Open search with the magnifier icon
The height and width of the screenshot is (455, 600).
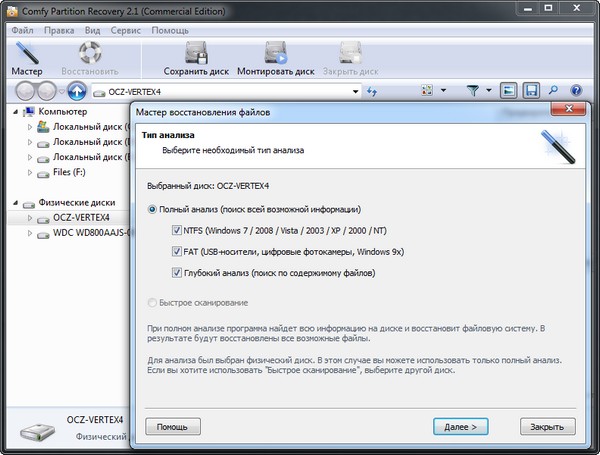(x=553, y=90)
